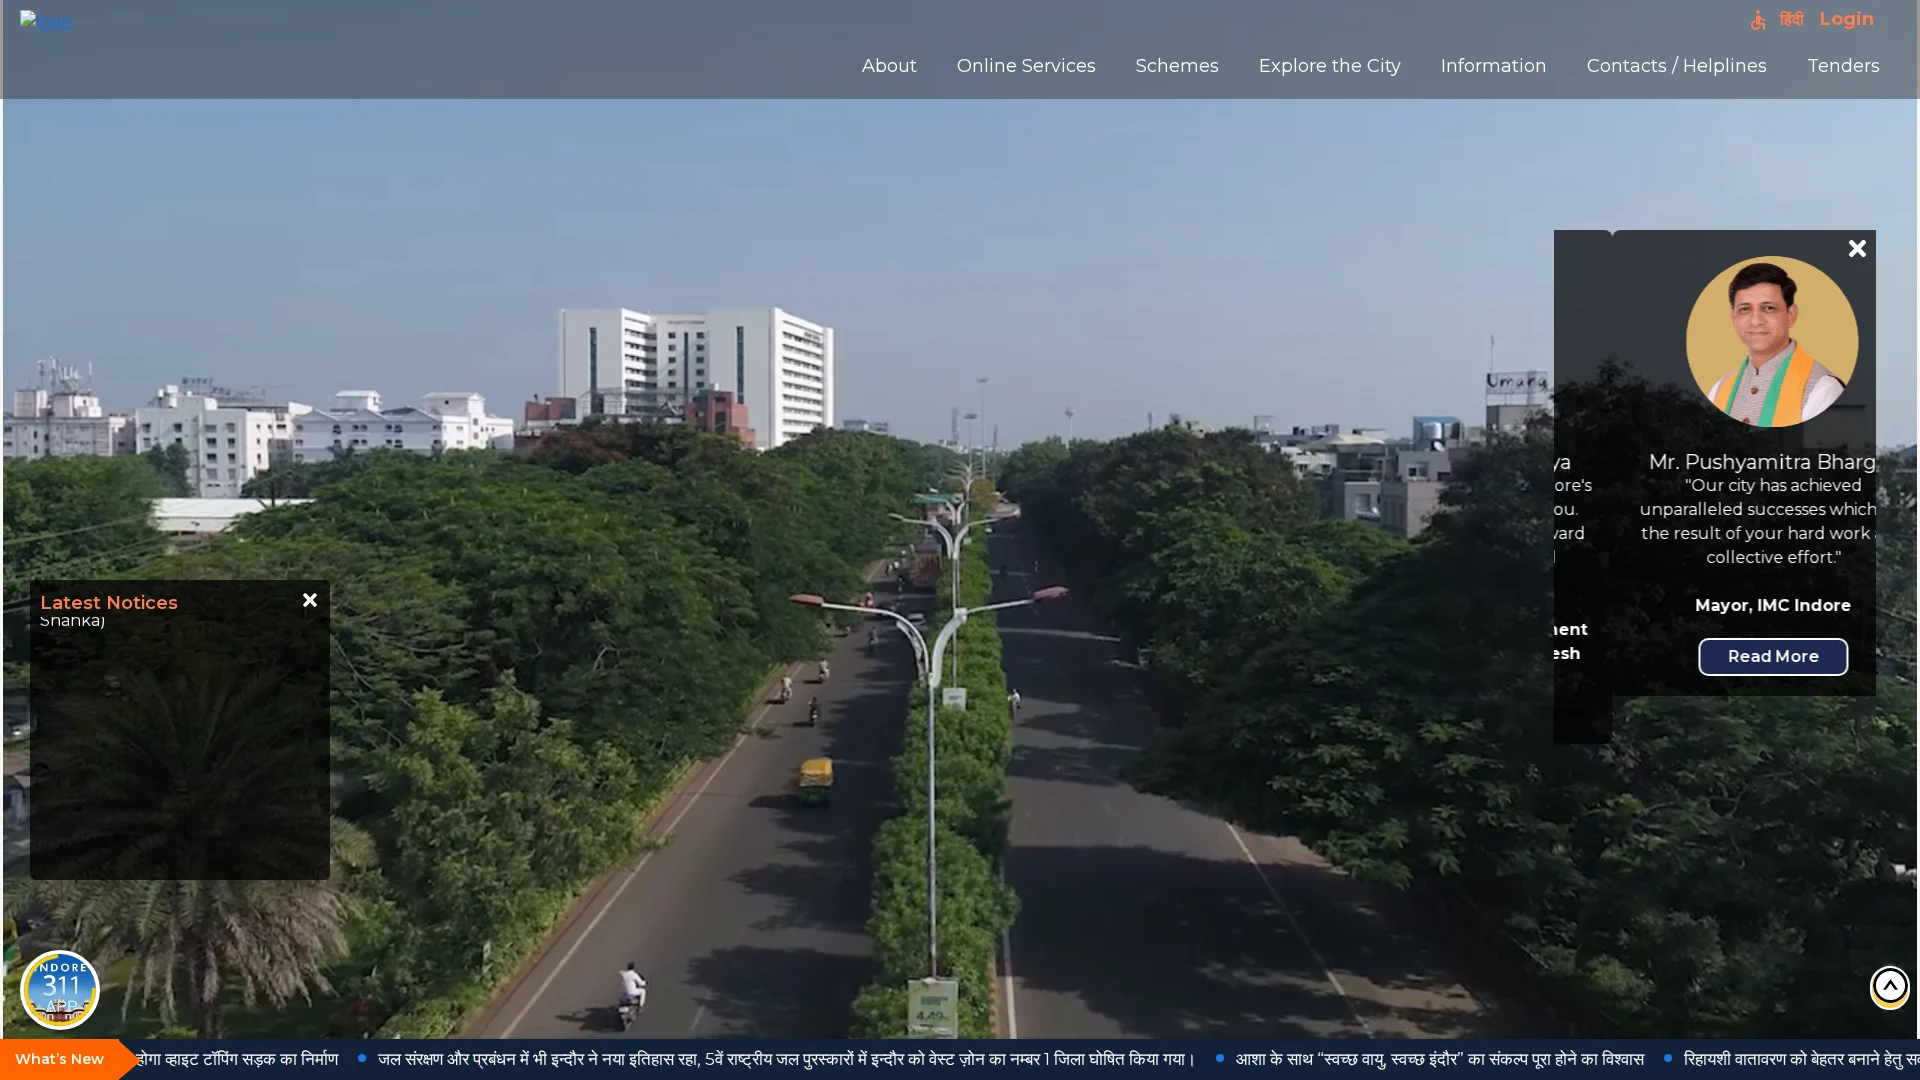The width and height of the screenshot is (1920, 1080).
Task: Open the Contacts / Helplines menu
Action: [1677, 66]
